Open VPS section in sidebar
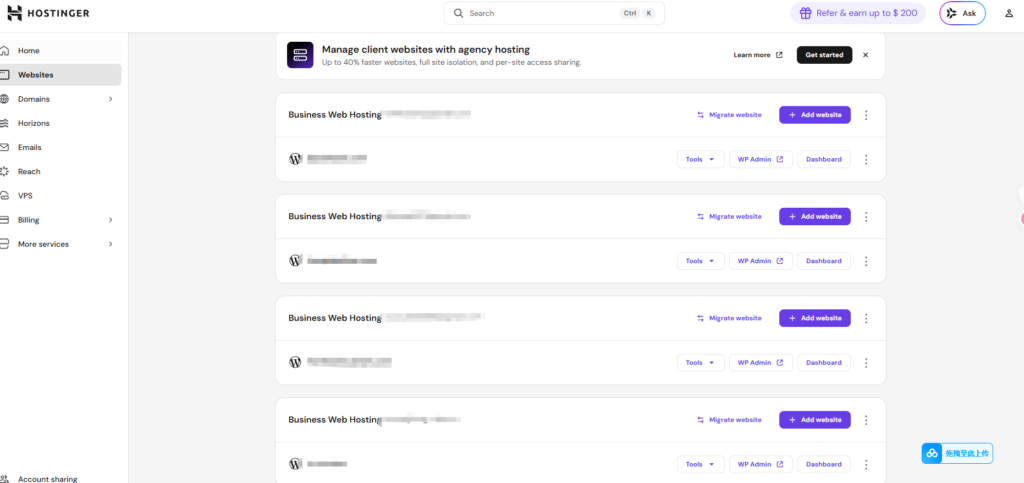The height and width of the screenshot is (483, 1024). pos(25,196)
